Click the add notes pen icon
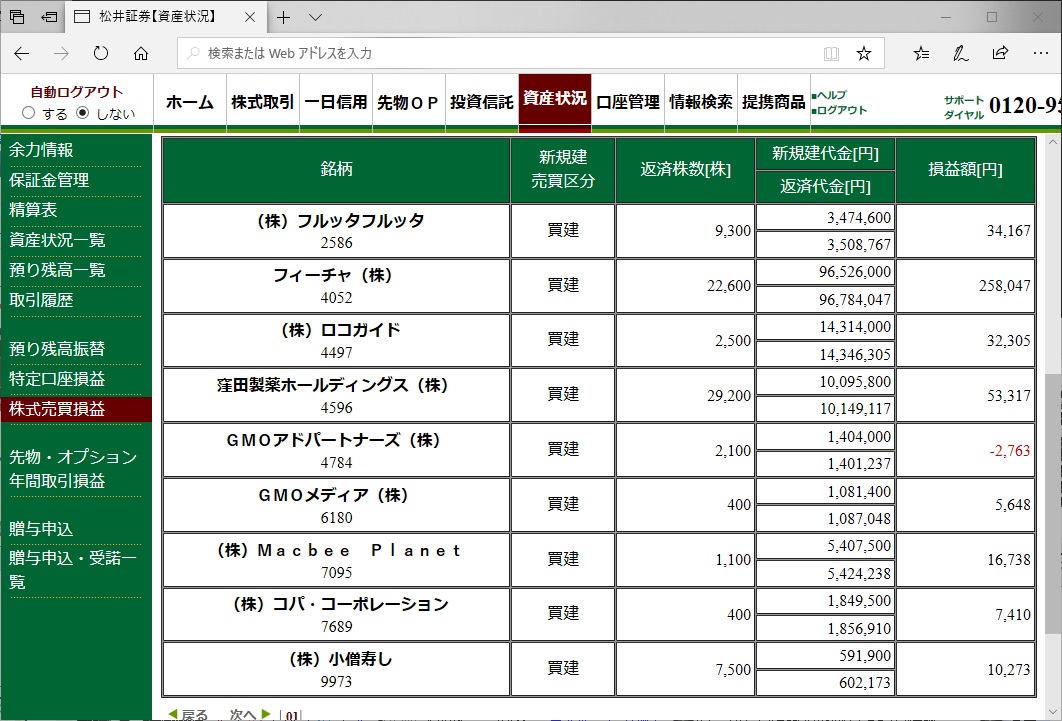 [960, 53]
